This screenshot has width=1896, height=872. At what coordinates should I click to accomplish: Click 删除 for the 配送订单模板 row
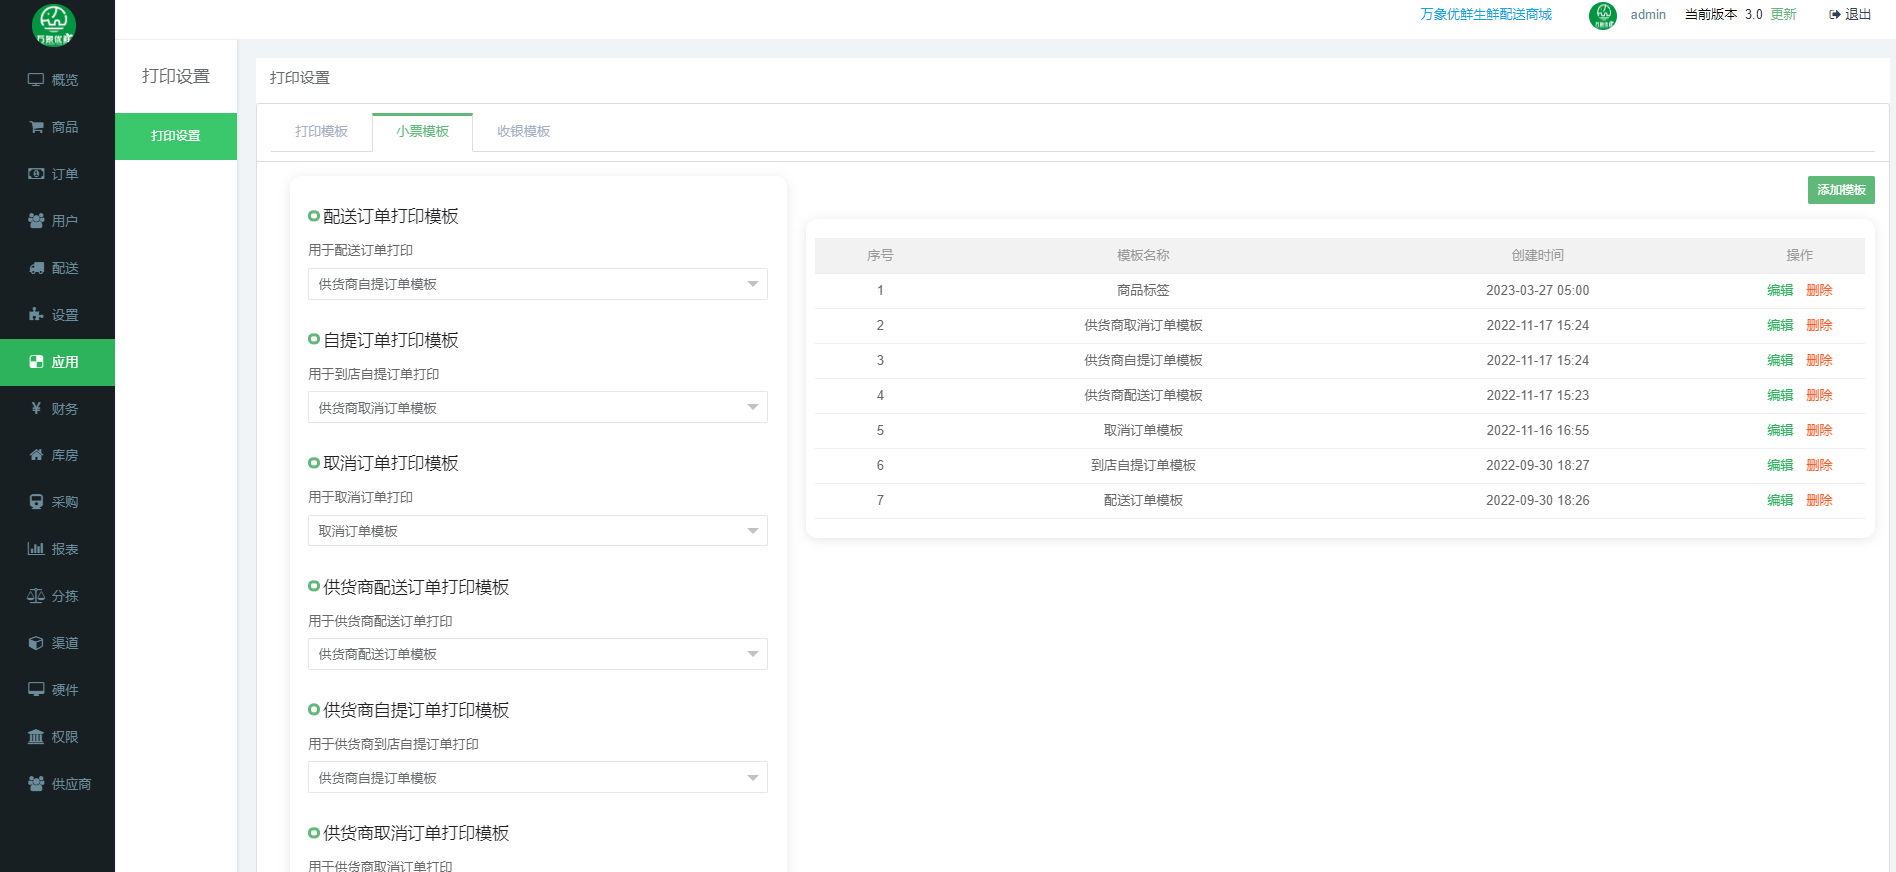1819,501
